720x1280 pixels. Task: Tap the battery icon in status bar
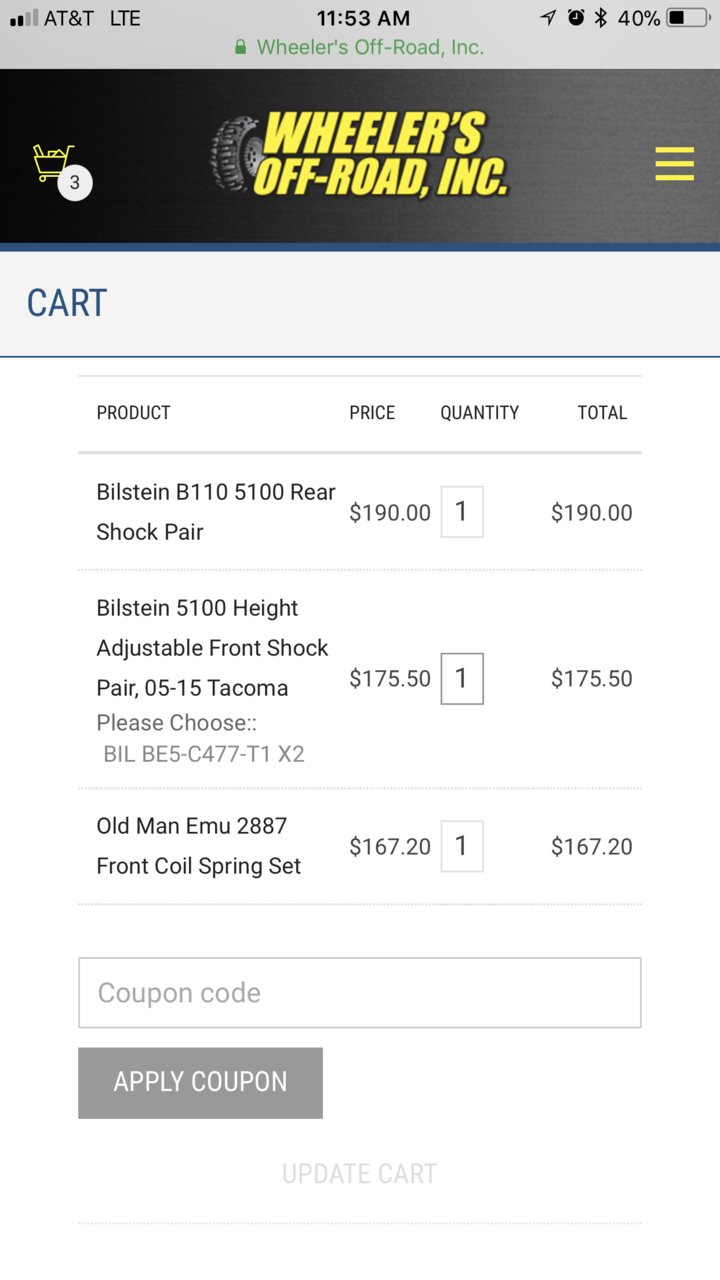click(688, 18)
